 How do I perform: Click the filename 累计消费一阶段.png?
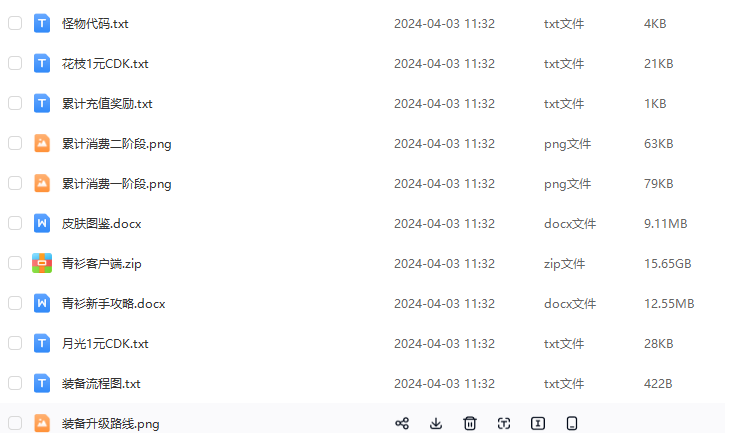click(x=117, y=183)
